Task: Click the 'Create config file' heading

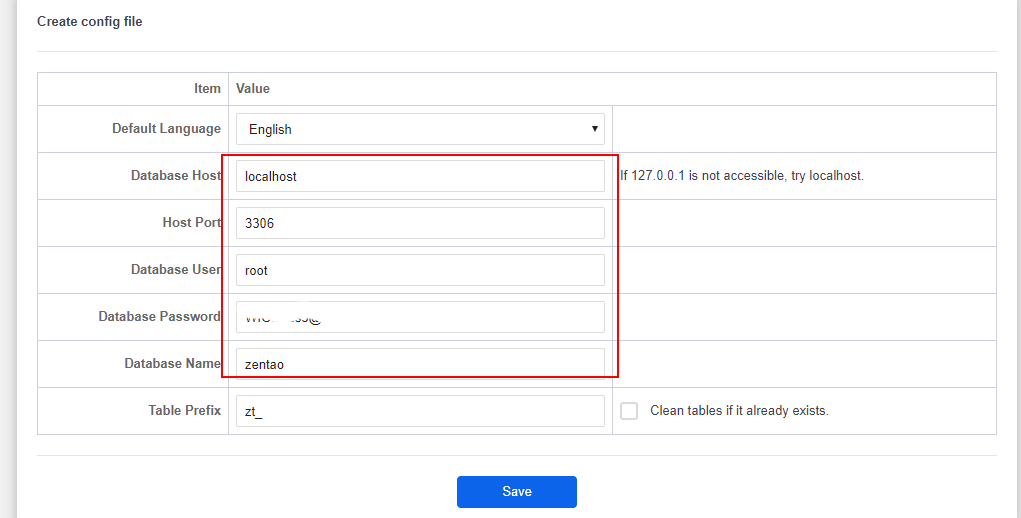Action: pyautogui.click(x=90, y=21)
